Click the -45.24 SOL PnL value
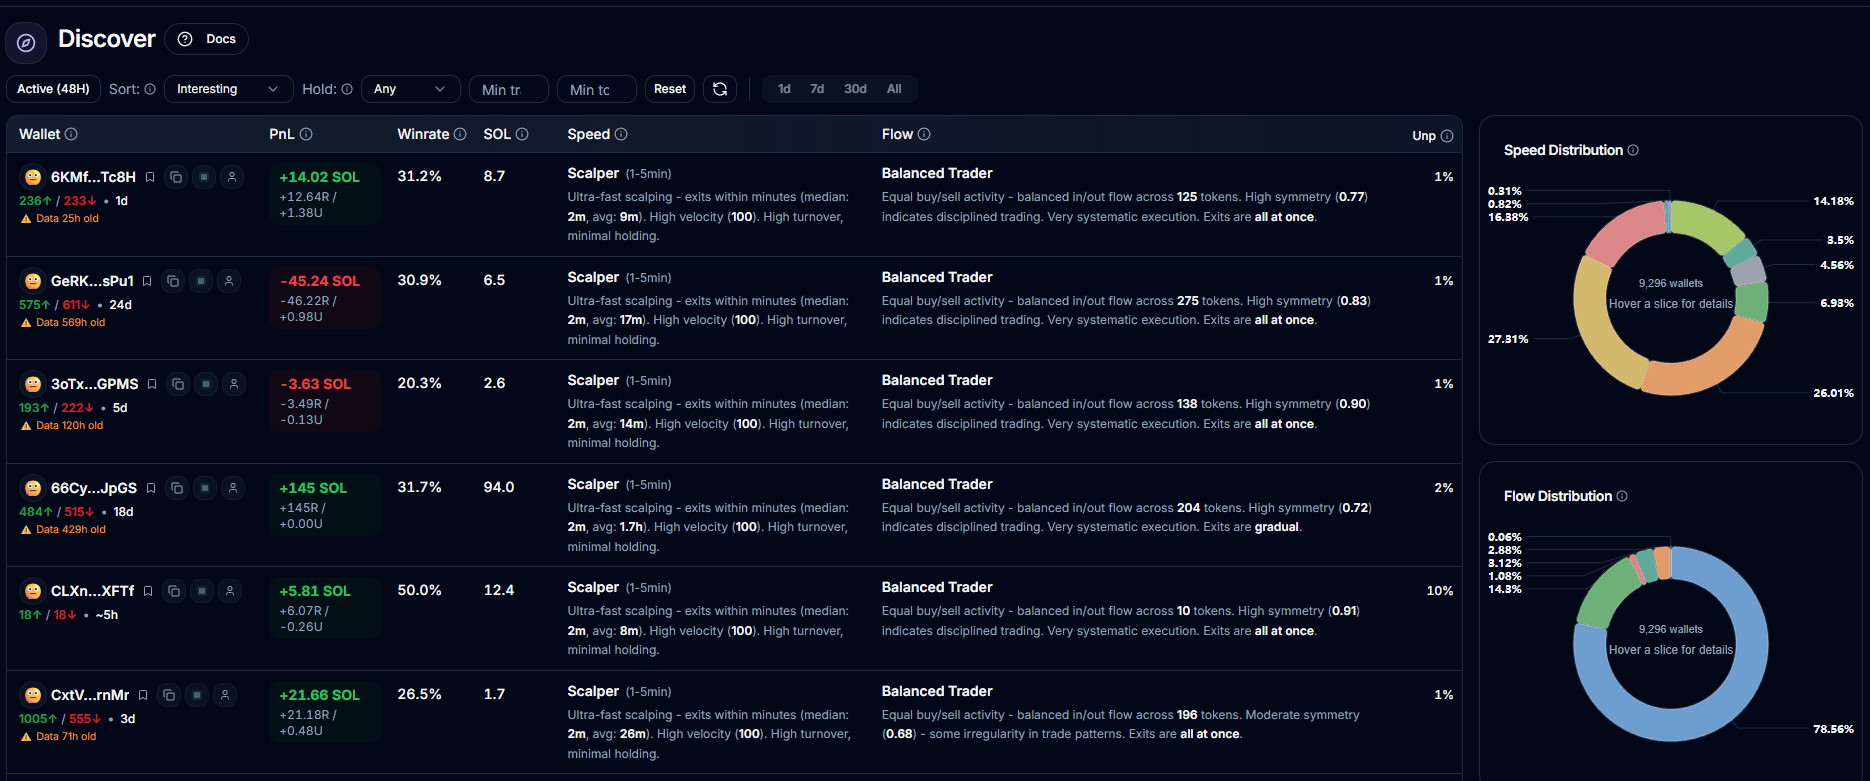 [320, 281]
